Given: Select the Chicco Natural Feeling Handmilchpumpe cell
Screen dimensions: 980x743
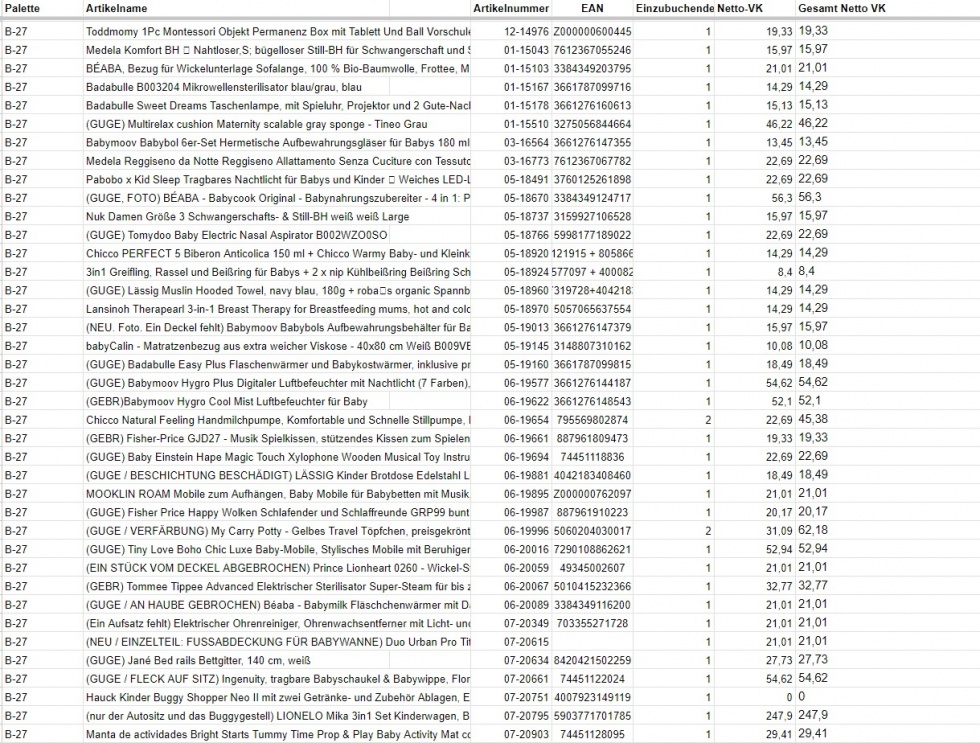Looking at the screenshot, I should 278,420.
